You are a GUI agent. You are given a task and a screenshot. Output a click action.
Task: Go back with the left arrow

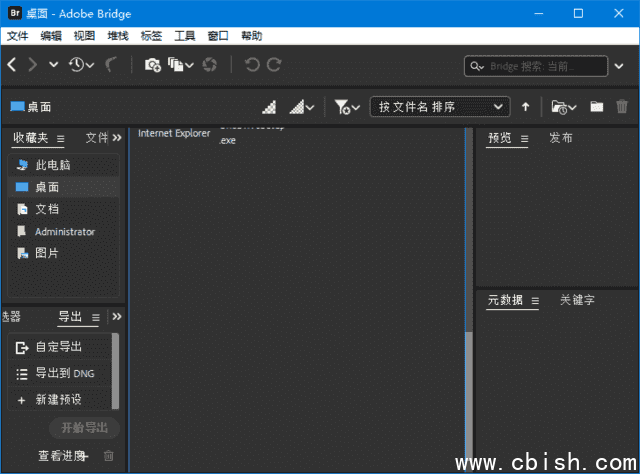click(x=12, y=65)
